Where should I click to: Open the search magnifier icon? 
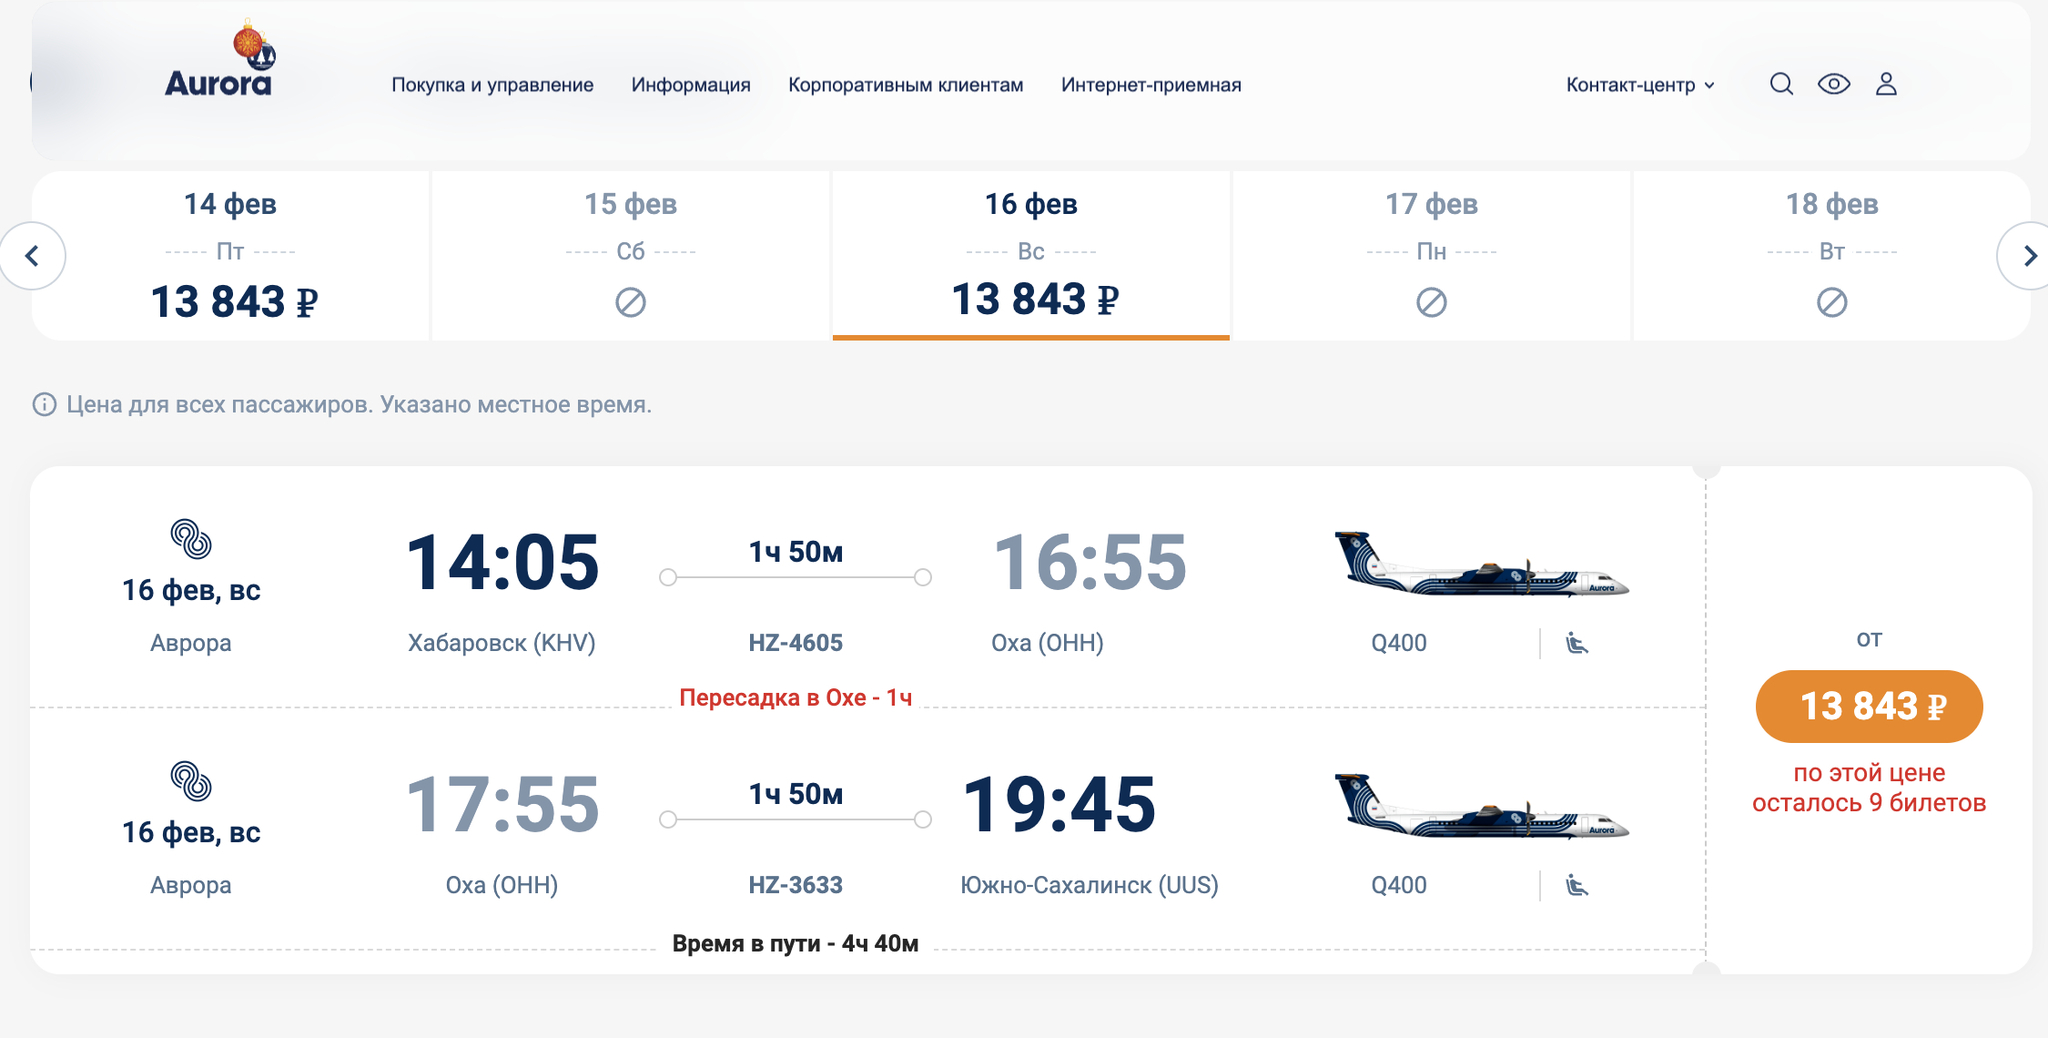(1781, 84)
